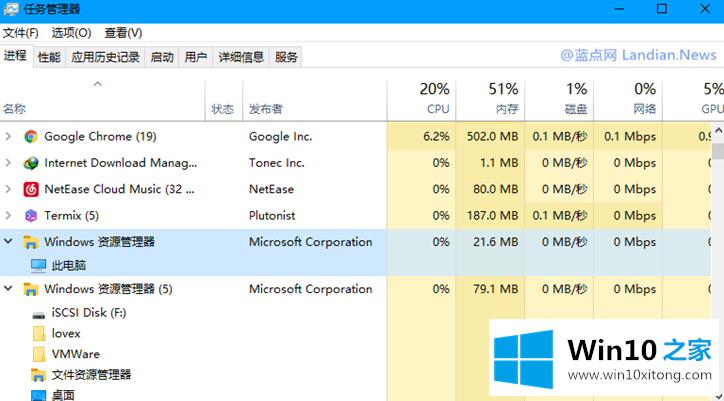Expand the Google Chrome (19) process group

(8, 136)
